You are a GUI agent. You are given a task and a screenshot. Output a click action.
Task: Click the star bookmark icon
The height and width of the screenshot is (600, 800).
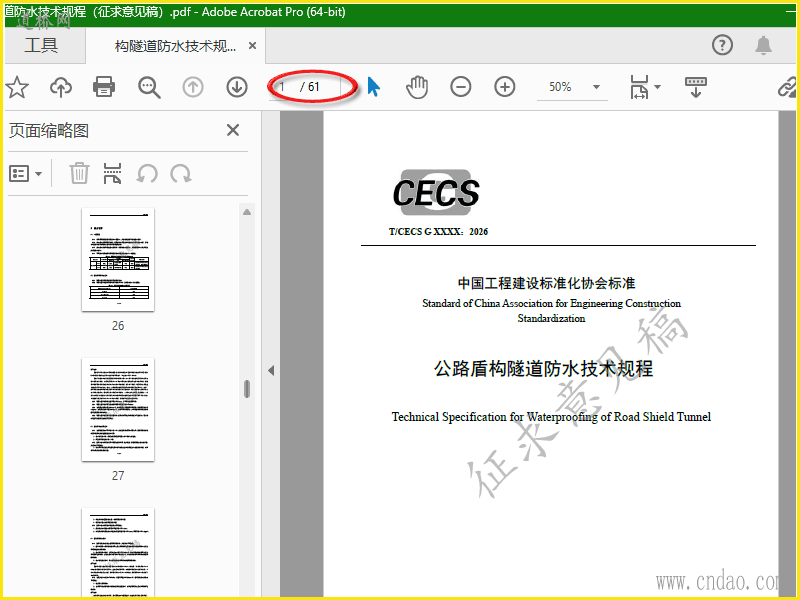coord(17,87)
